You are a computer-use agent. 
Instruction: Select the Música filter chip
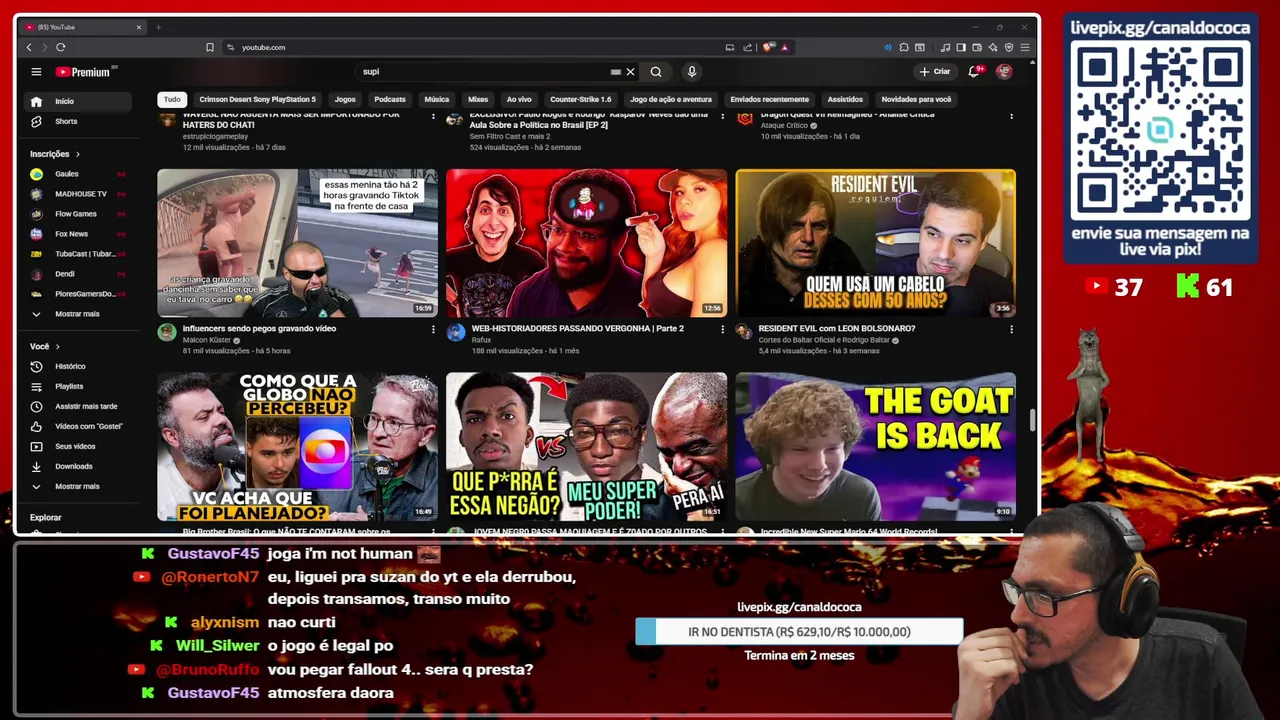(437, 99)
